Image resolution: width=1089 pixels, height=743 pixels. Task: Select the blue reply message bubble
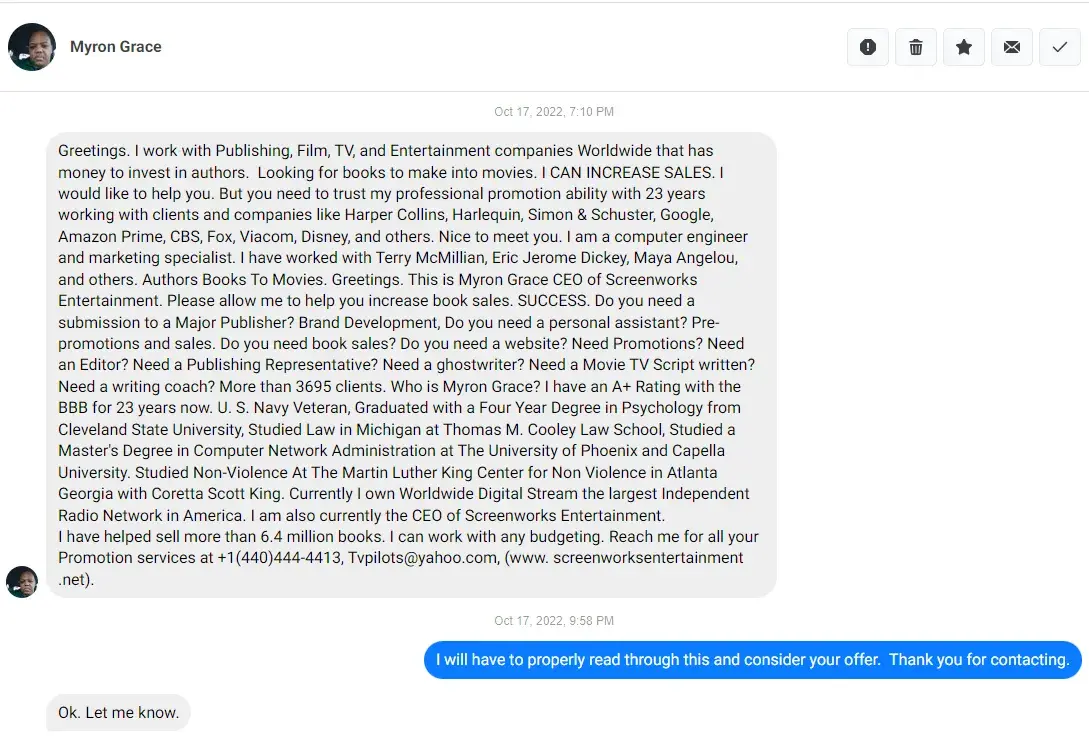point(752,660)
